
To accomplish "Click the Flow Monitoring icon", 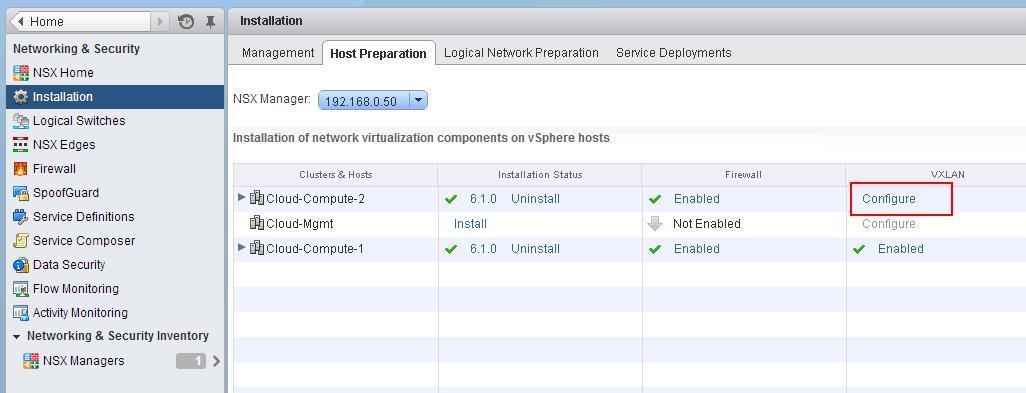I will 21,288.
